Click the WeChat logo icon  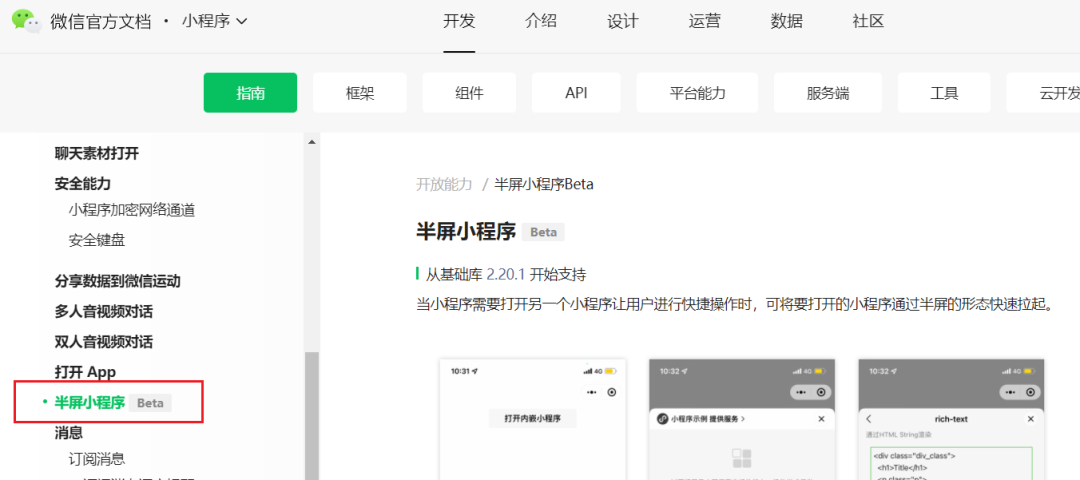coord(26,20)
